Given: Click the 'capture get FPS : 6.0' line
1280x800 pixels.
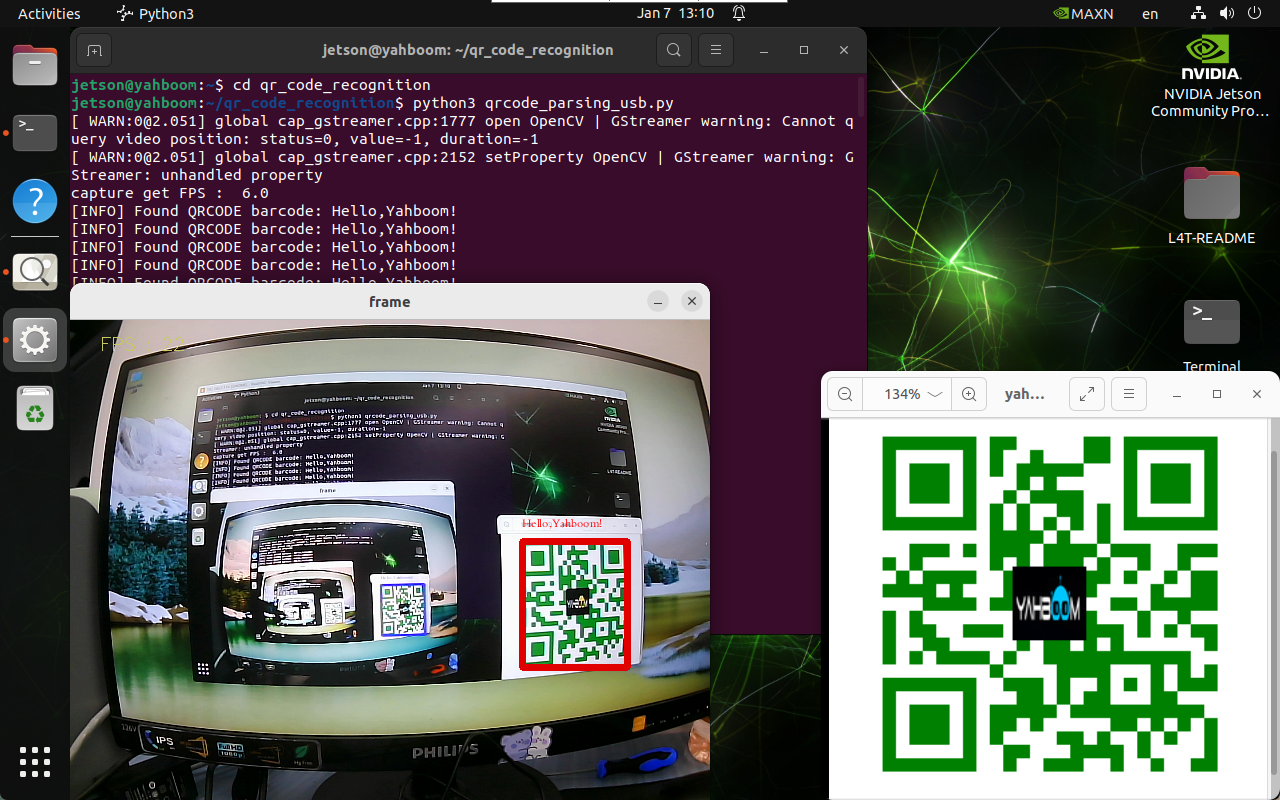Looking at the screenshot, I should pos(170,193).
